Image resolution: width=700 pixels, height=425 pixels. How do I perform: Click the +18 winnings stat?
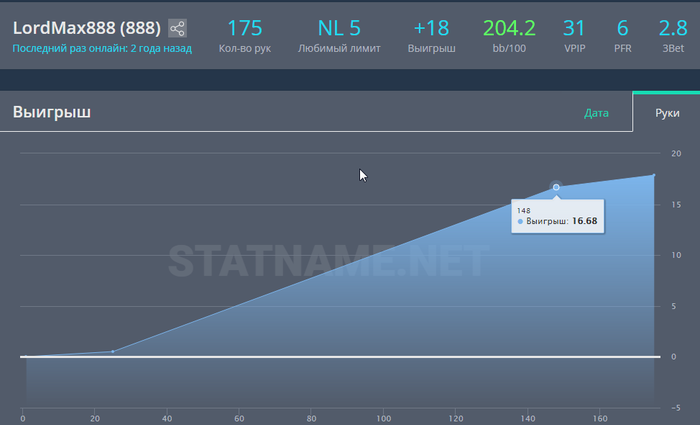[431, 28]
